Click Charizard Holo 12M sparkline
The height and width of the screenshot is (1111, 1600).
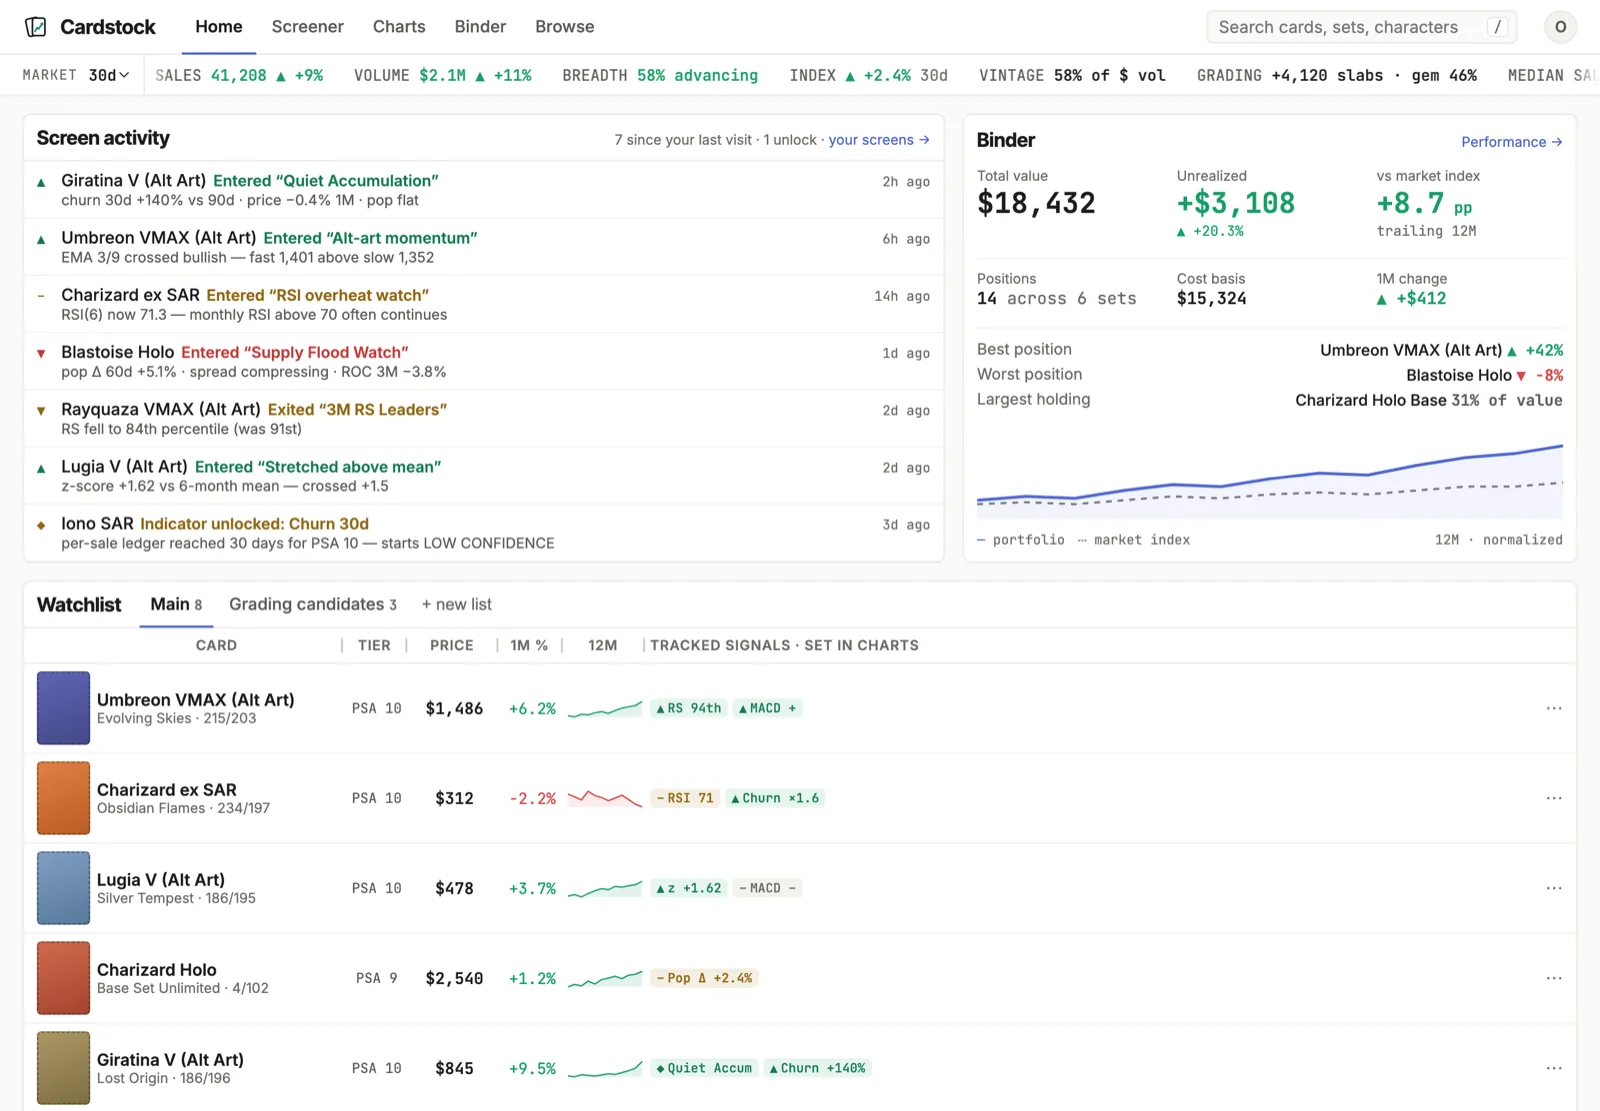[605, 978]
